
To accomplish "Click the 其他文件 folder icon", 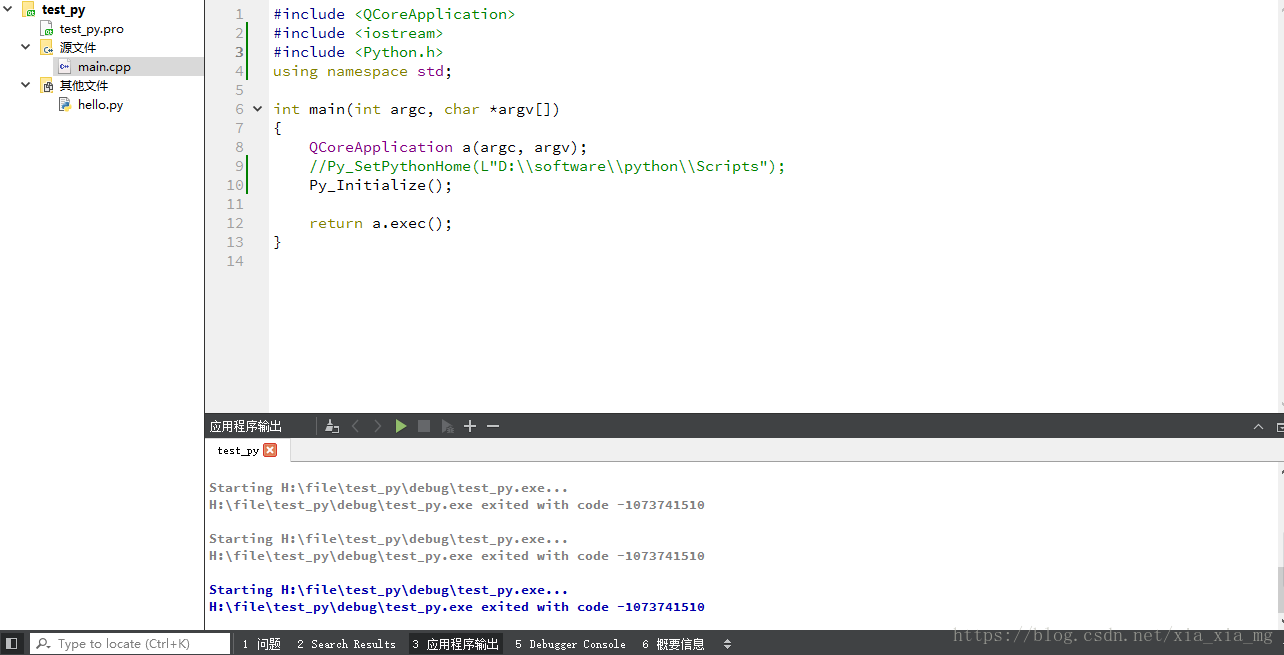I will 46,86.
